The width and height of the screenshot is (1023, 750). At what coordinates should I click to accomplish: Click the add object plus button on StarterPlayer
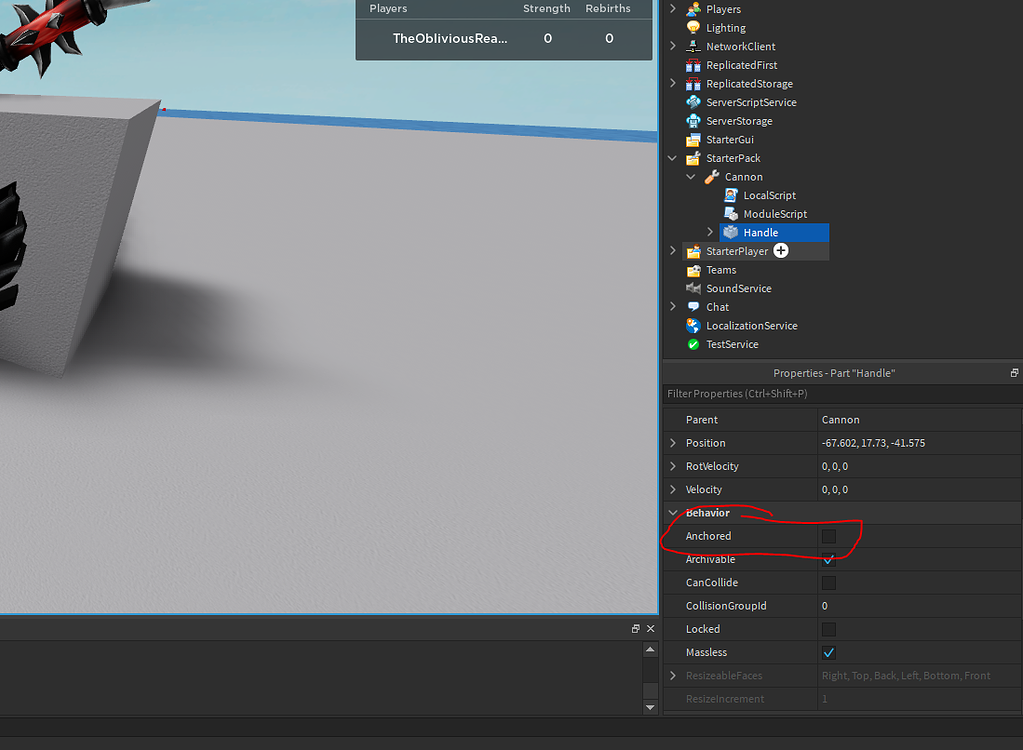click(x=778, y=251)
